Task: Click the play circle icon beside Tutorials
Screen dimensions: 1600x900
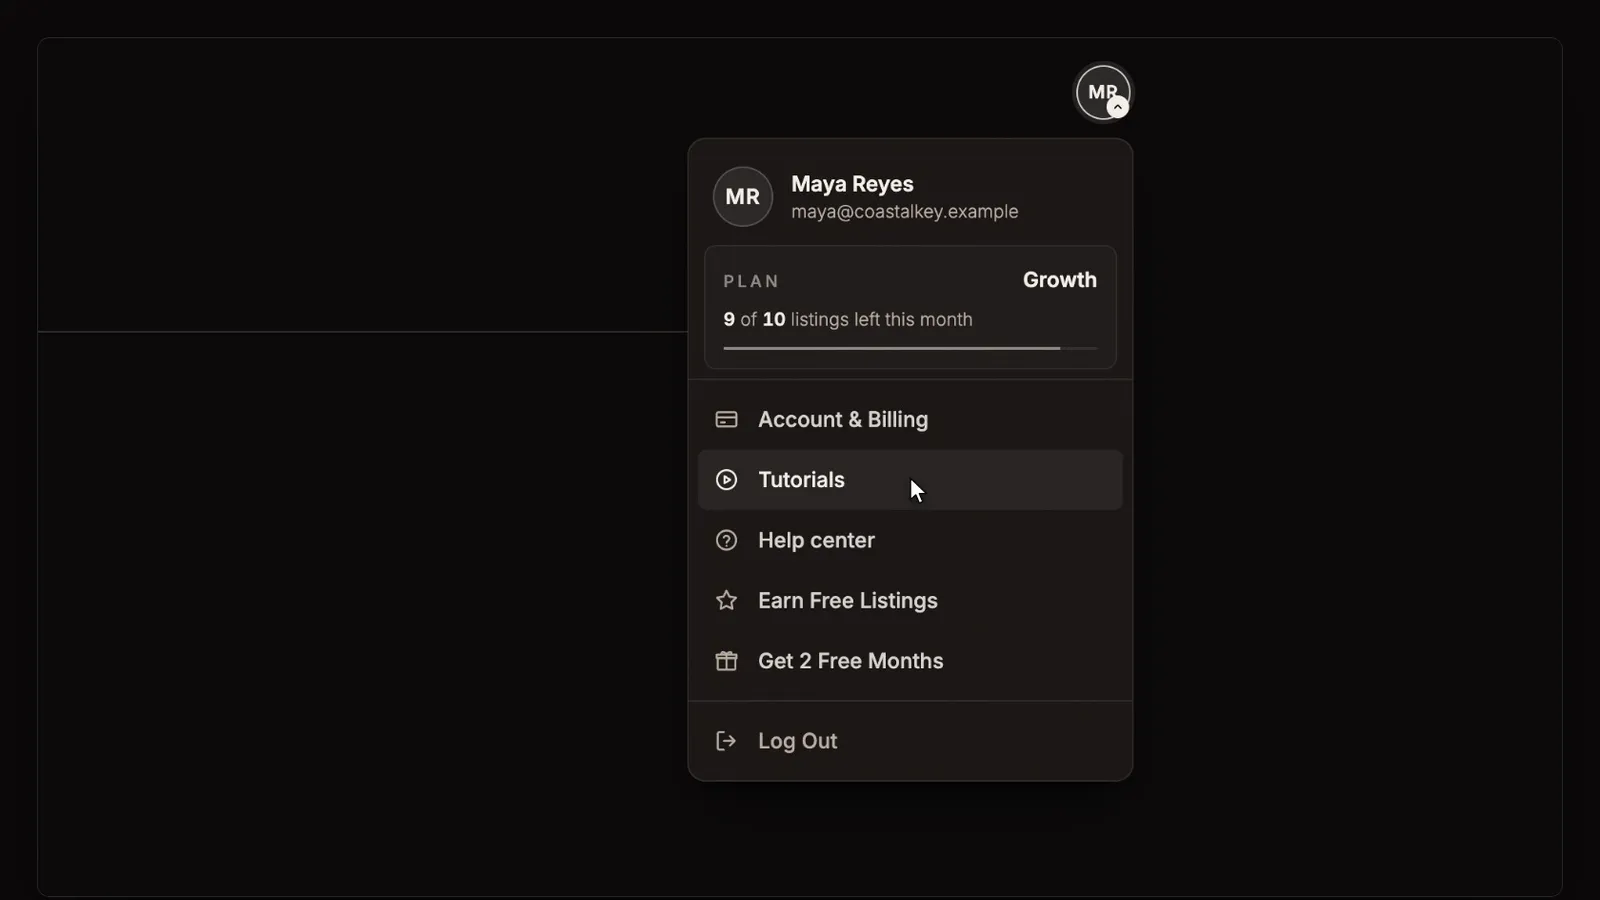Action: click(x=726, y=480)
